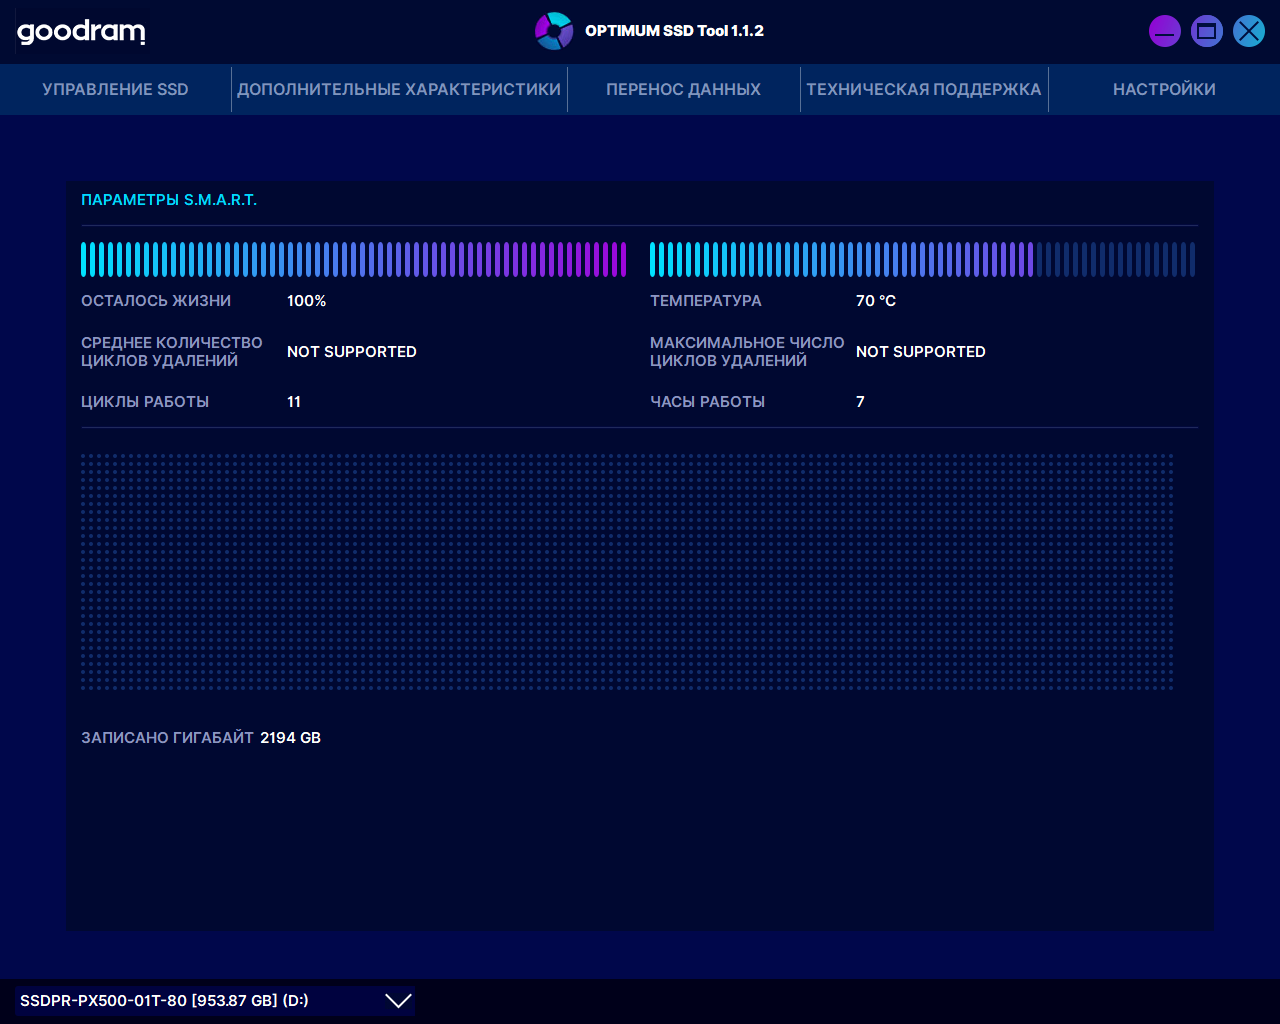Click the ЗАПИСАНО ГИГАБАЙТ label
Image resolution: width=1280 pixels, height=1024 pixels.
tap(168, 738)
